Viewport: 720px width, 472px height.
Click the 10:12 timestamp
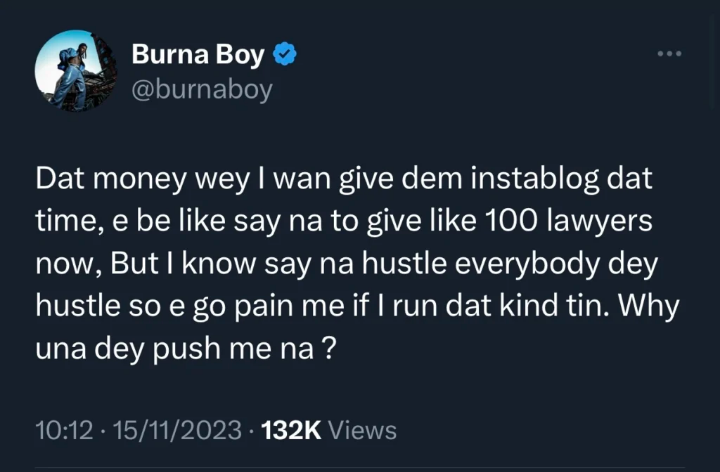[x=62, y=431]
